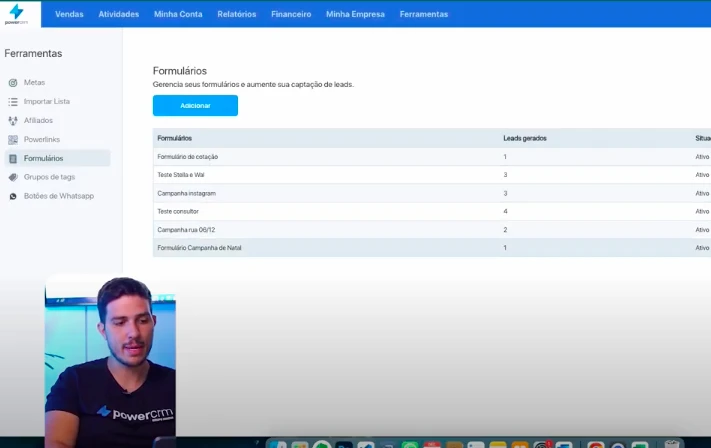Image resolution: width=711 pixels, height=448 pixels.
Task: Open the Vendas menu
Action: click(x=69, y=14)
